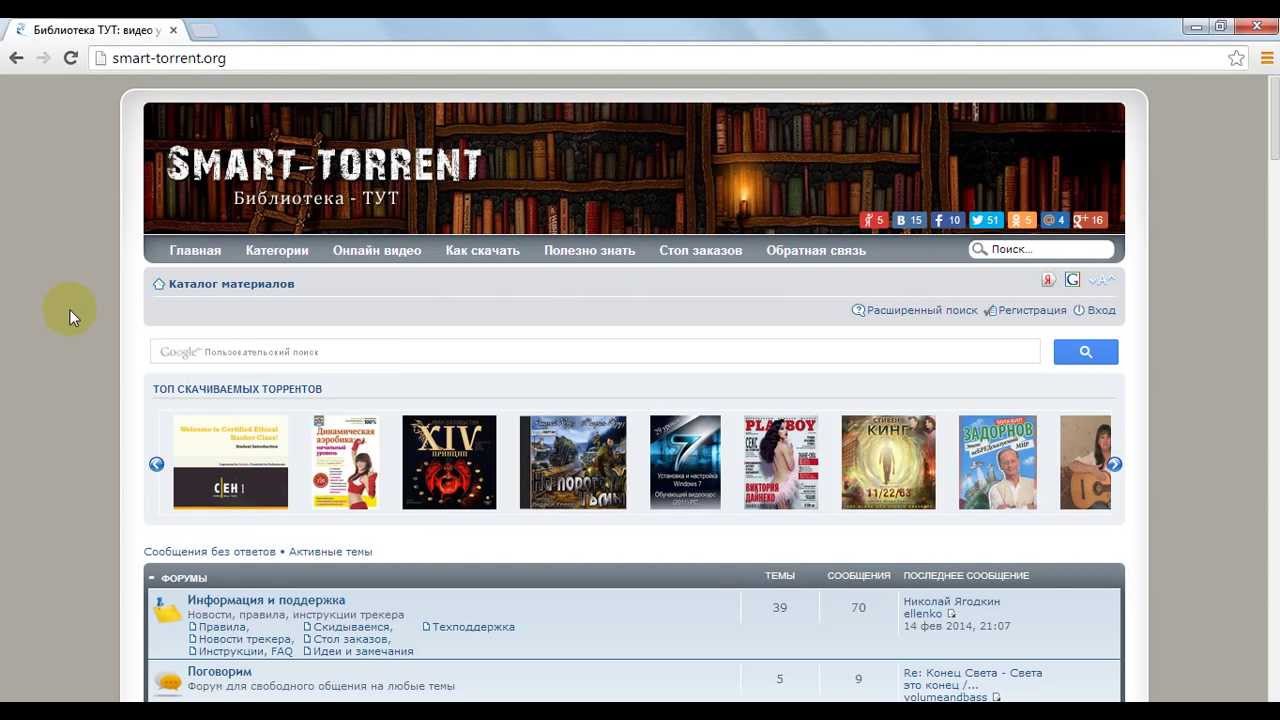The height and width of the screenshot is (720, 1280).
Task: Click the font size change icon
Action: (x=1101, y=280)
